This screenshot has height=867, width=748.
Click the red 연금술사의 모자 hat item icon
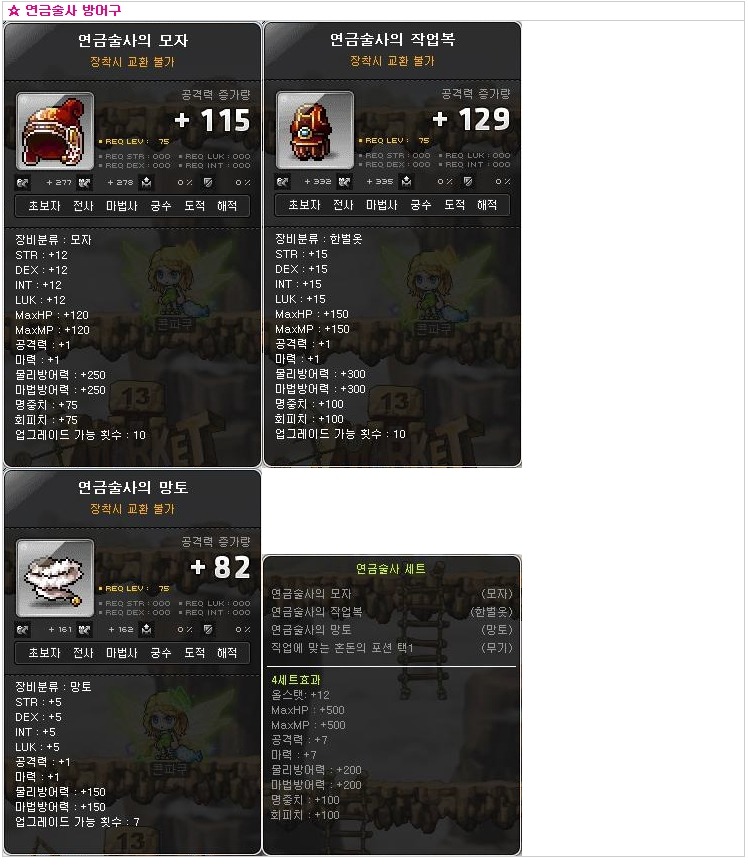(x=55, y=132)
